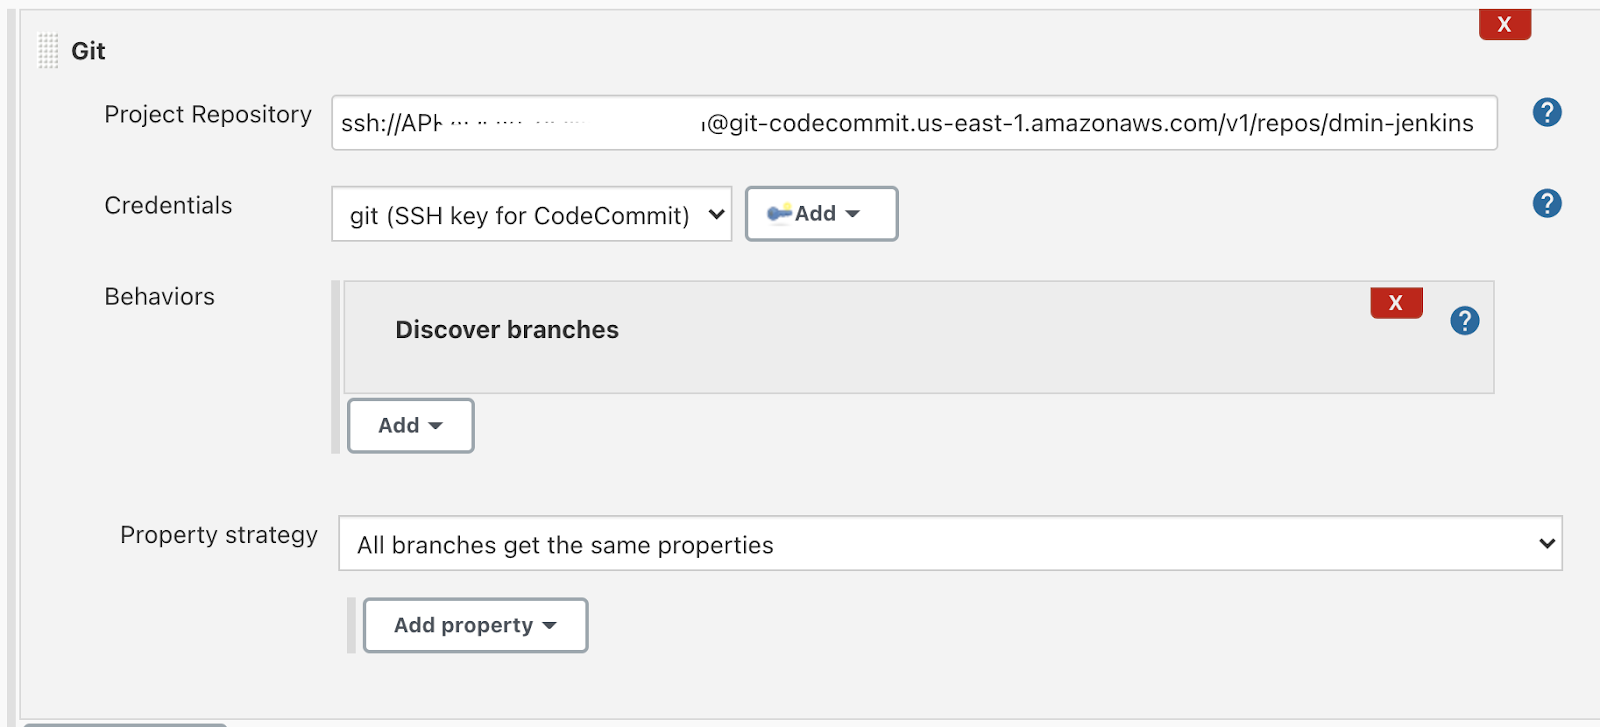Image resolution: width=1600 pixels, height=727 pixels.
Task: Click the horizontal scrollbar at the bottom
Action: [x=125, y=724]
